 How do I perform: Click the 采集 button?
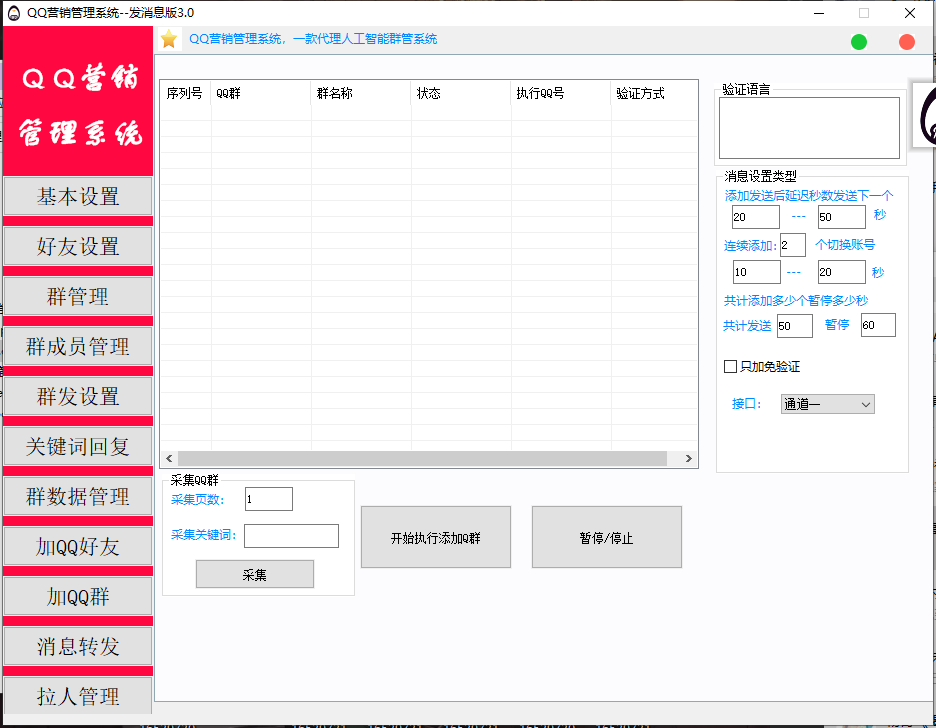(255, 574)
